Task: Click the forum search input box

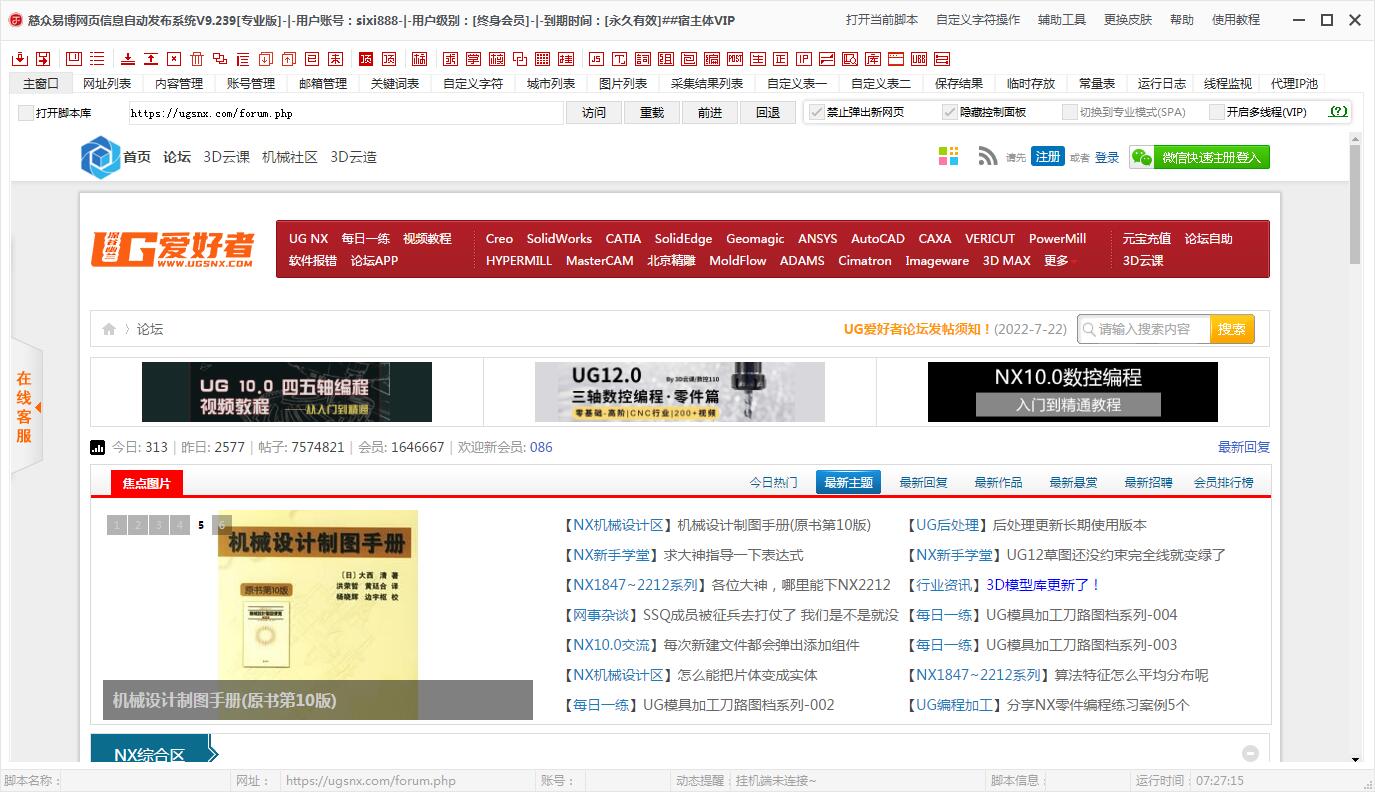Action: point(1144,329)
